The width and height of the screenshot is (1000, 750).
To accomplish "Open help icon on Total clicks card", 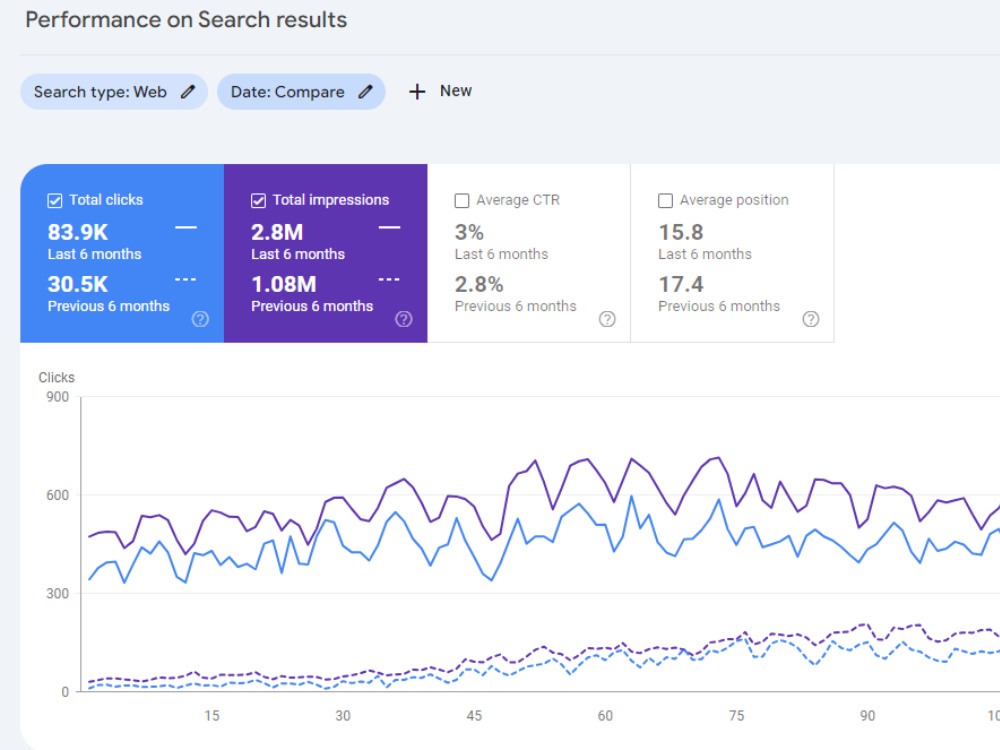I will point(200,319).
